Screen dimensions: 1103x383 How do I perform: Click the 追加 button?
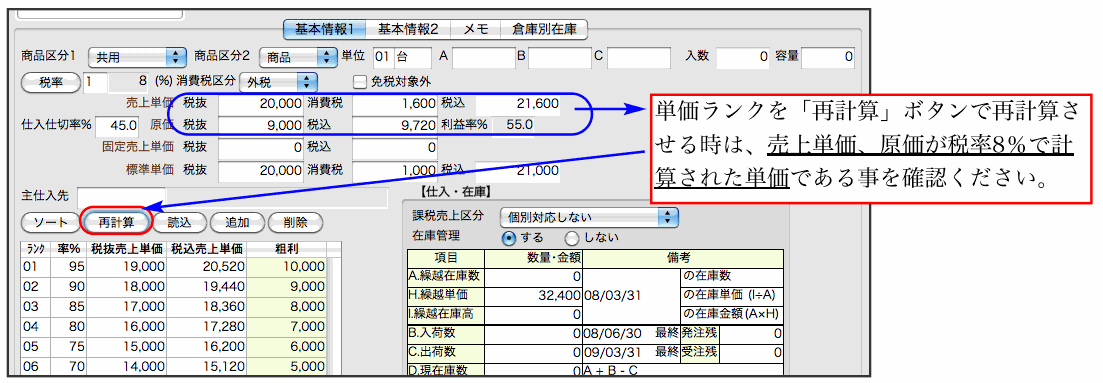click(237, 222)
